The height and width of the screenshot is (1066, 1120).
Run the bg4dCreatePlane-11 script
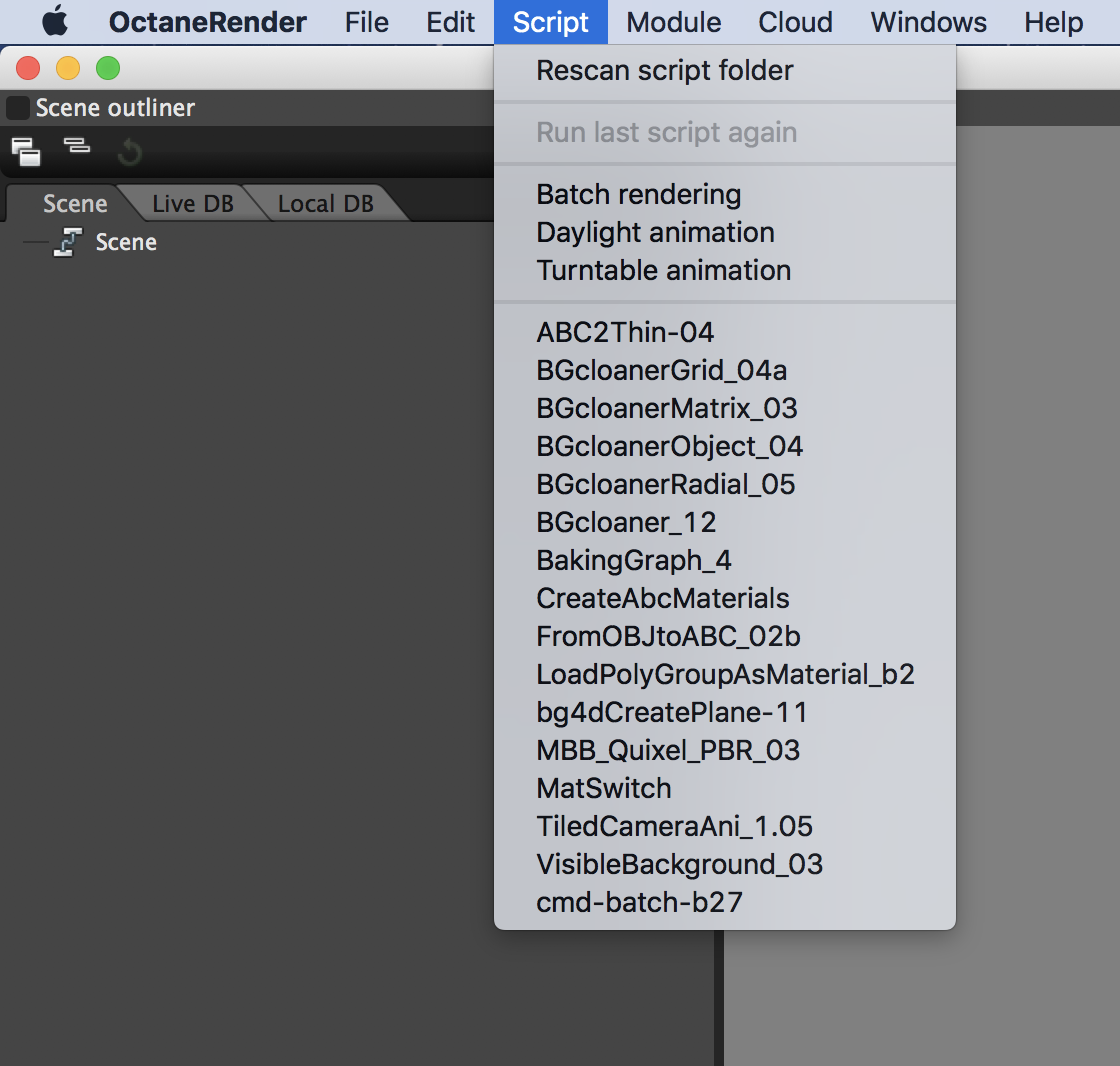724,712
